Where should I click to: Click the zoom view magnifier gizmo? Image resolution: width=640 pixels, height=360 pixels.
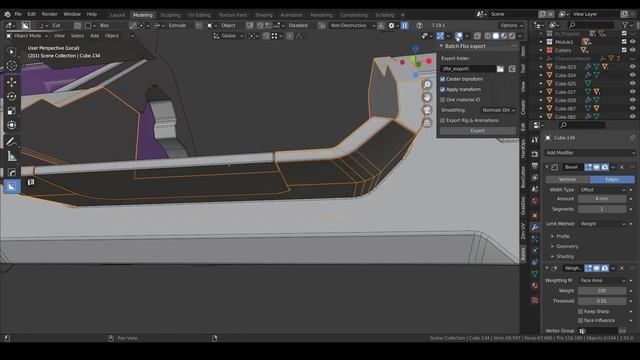427,84
